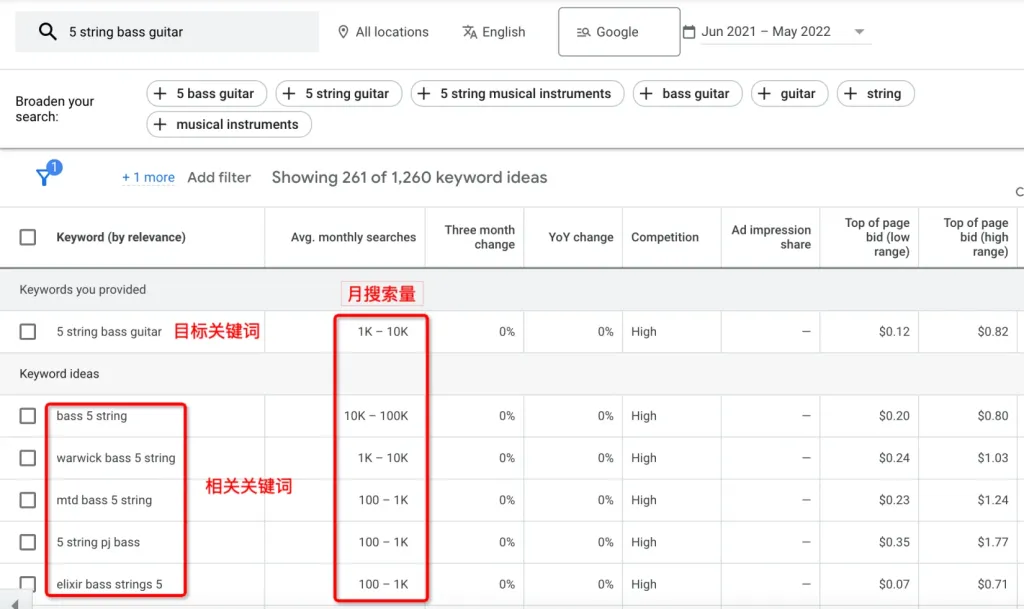1024x609 pixels.
Task: Click the magnifying glass search icon
Action: pyautogui.click(x=47, y=32)
